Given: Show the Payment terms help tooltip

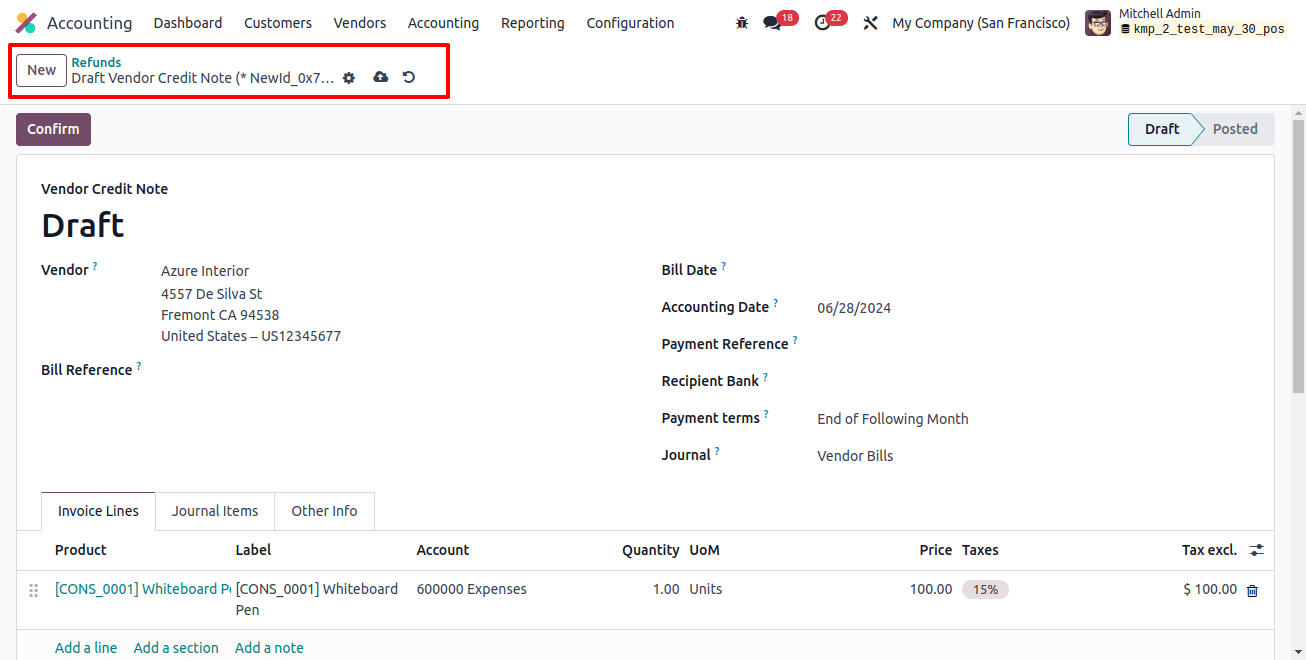Looking at the screenshot, I should (767, 414).
